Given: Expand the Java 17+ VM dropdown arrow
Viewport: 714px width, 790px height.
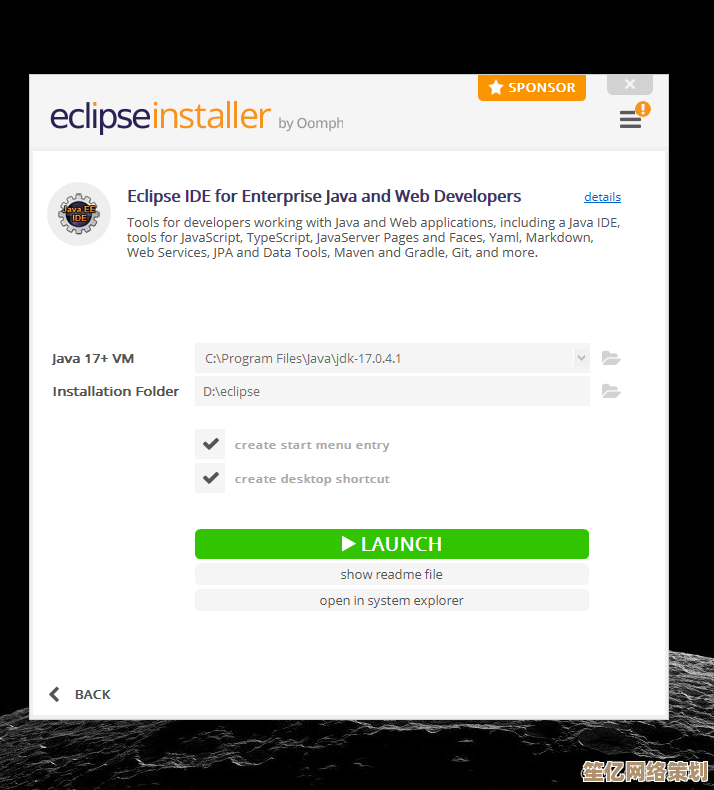Looking at the screenshot, I should click(581, 358).
